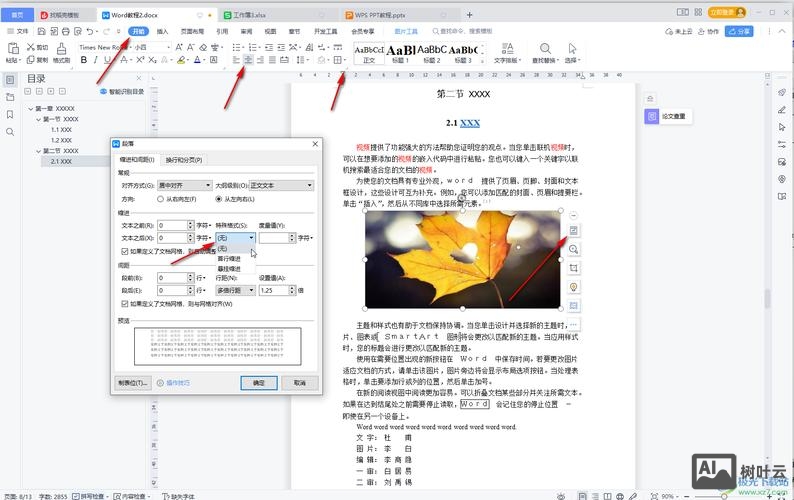Click the Paste clipboard icon
The height and width of the screenshot is (500, 794).
(x=13, y=49)
